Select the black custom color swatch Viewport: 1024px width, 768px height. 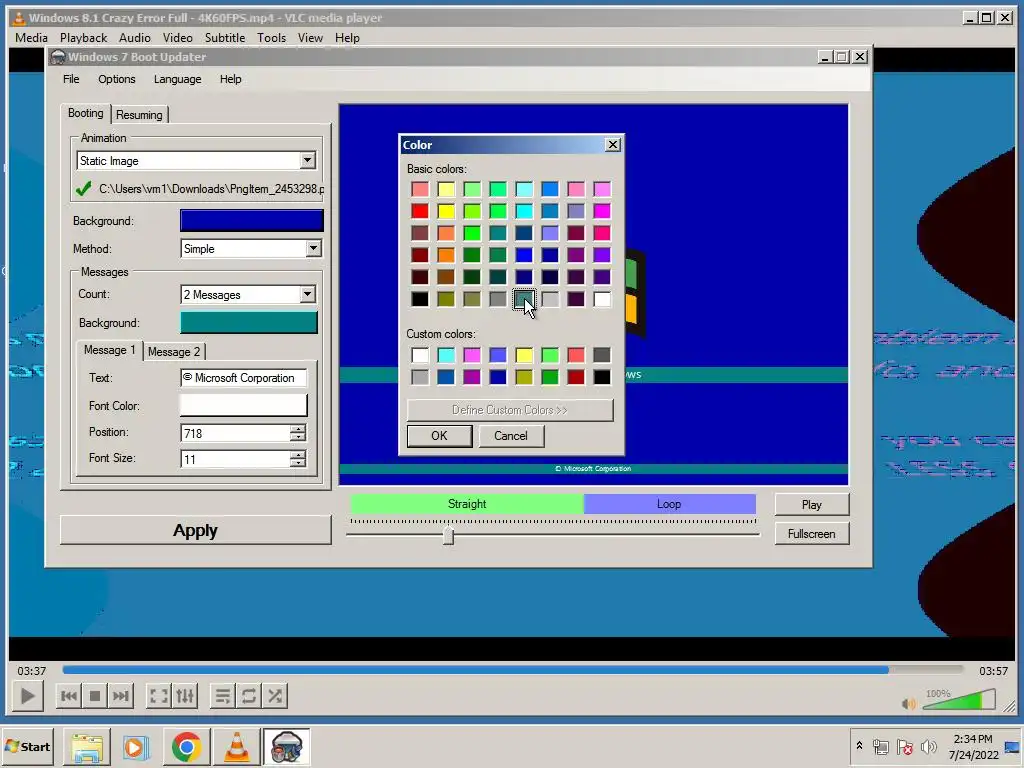point(602,377)
